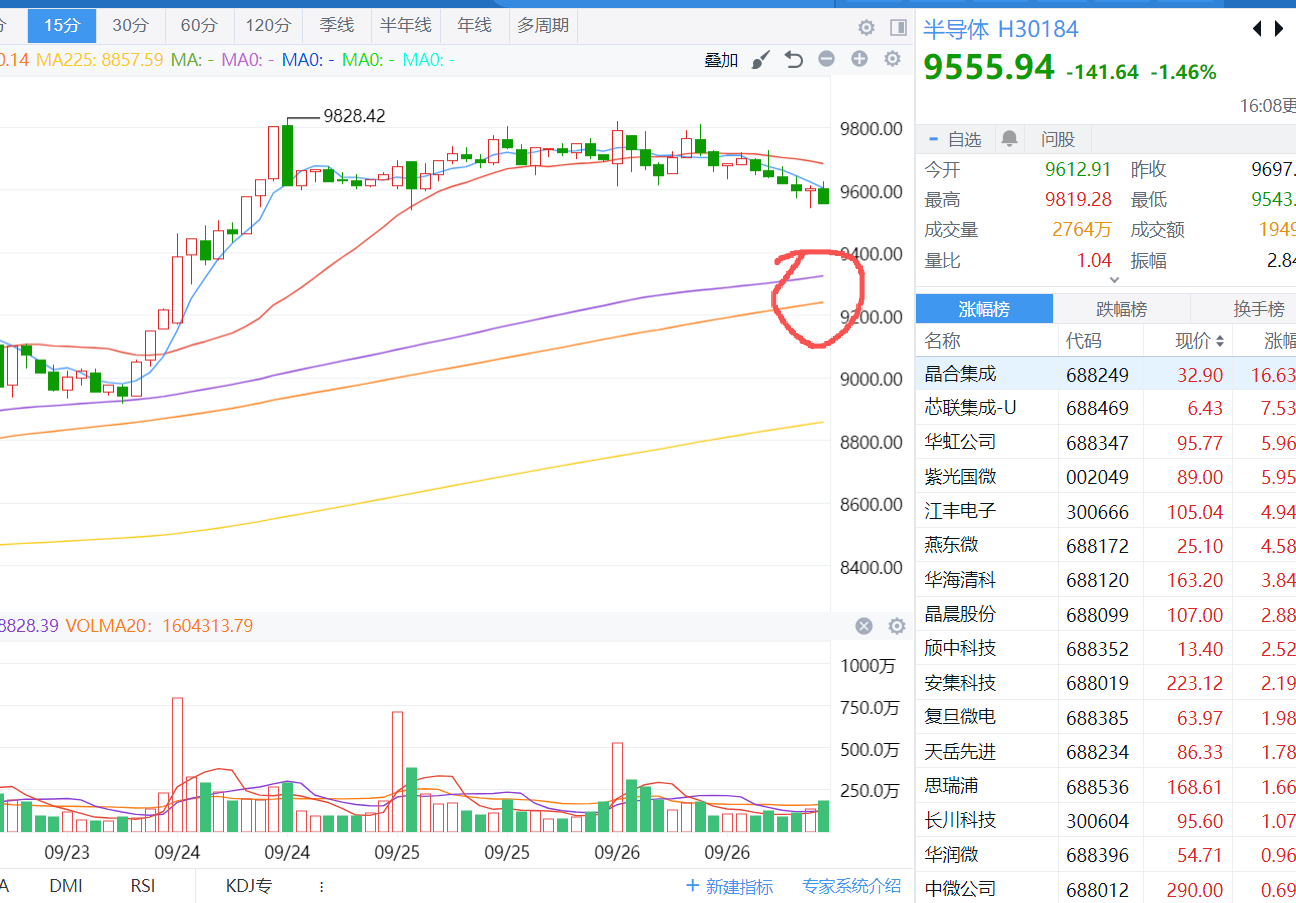Switch to 跌幅榜 tab
The width and height of the screenshot is (1296, 903).
pyautogui.click(x=1121, y=309)
